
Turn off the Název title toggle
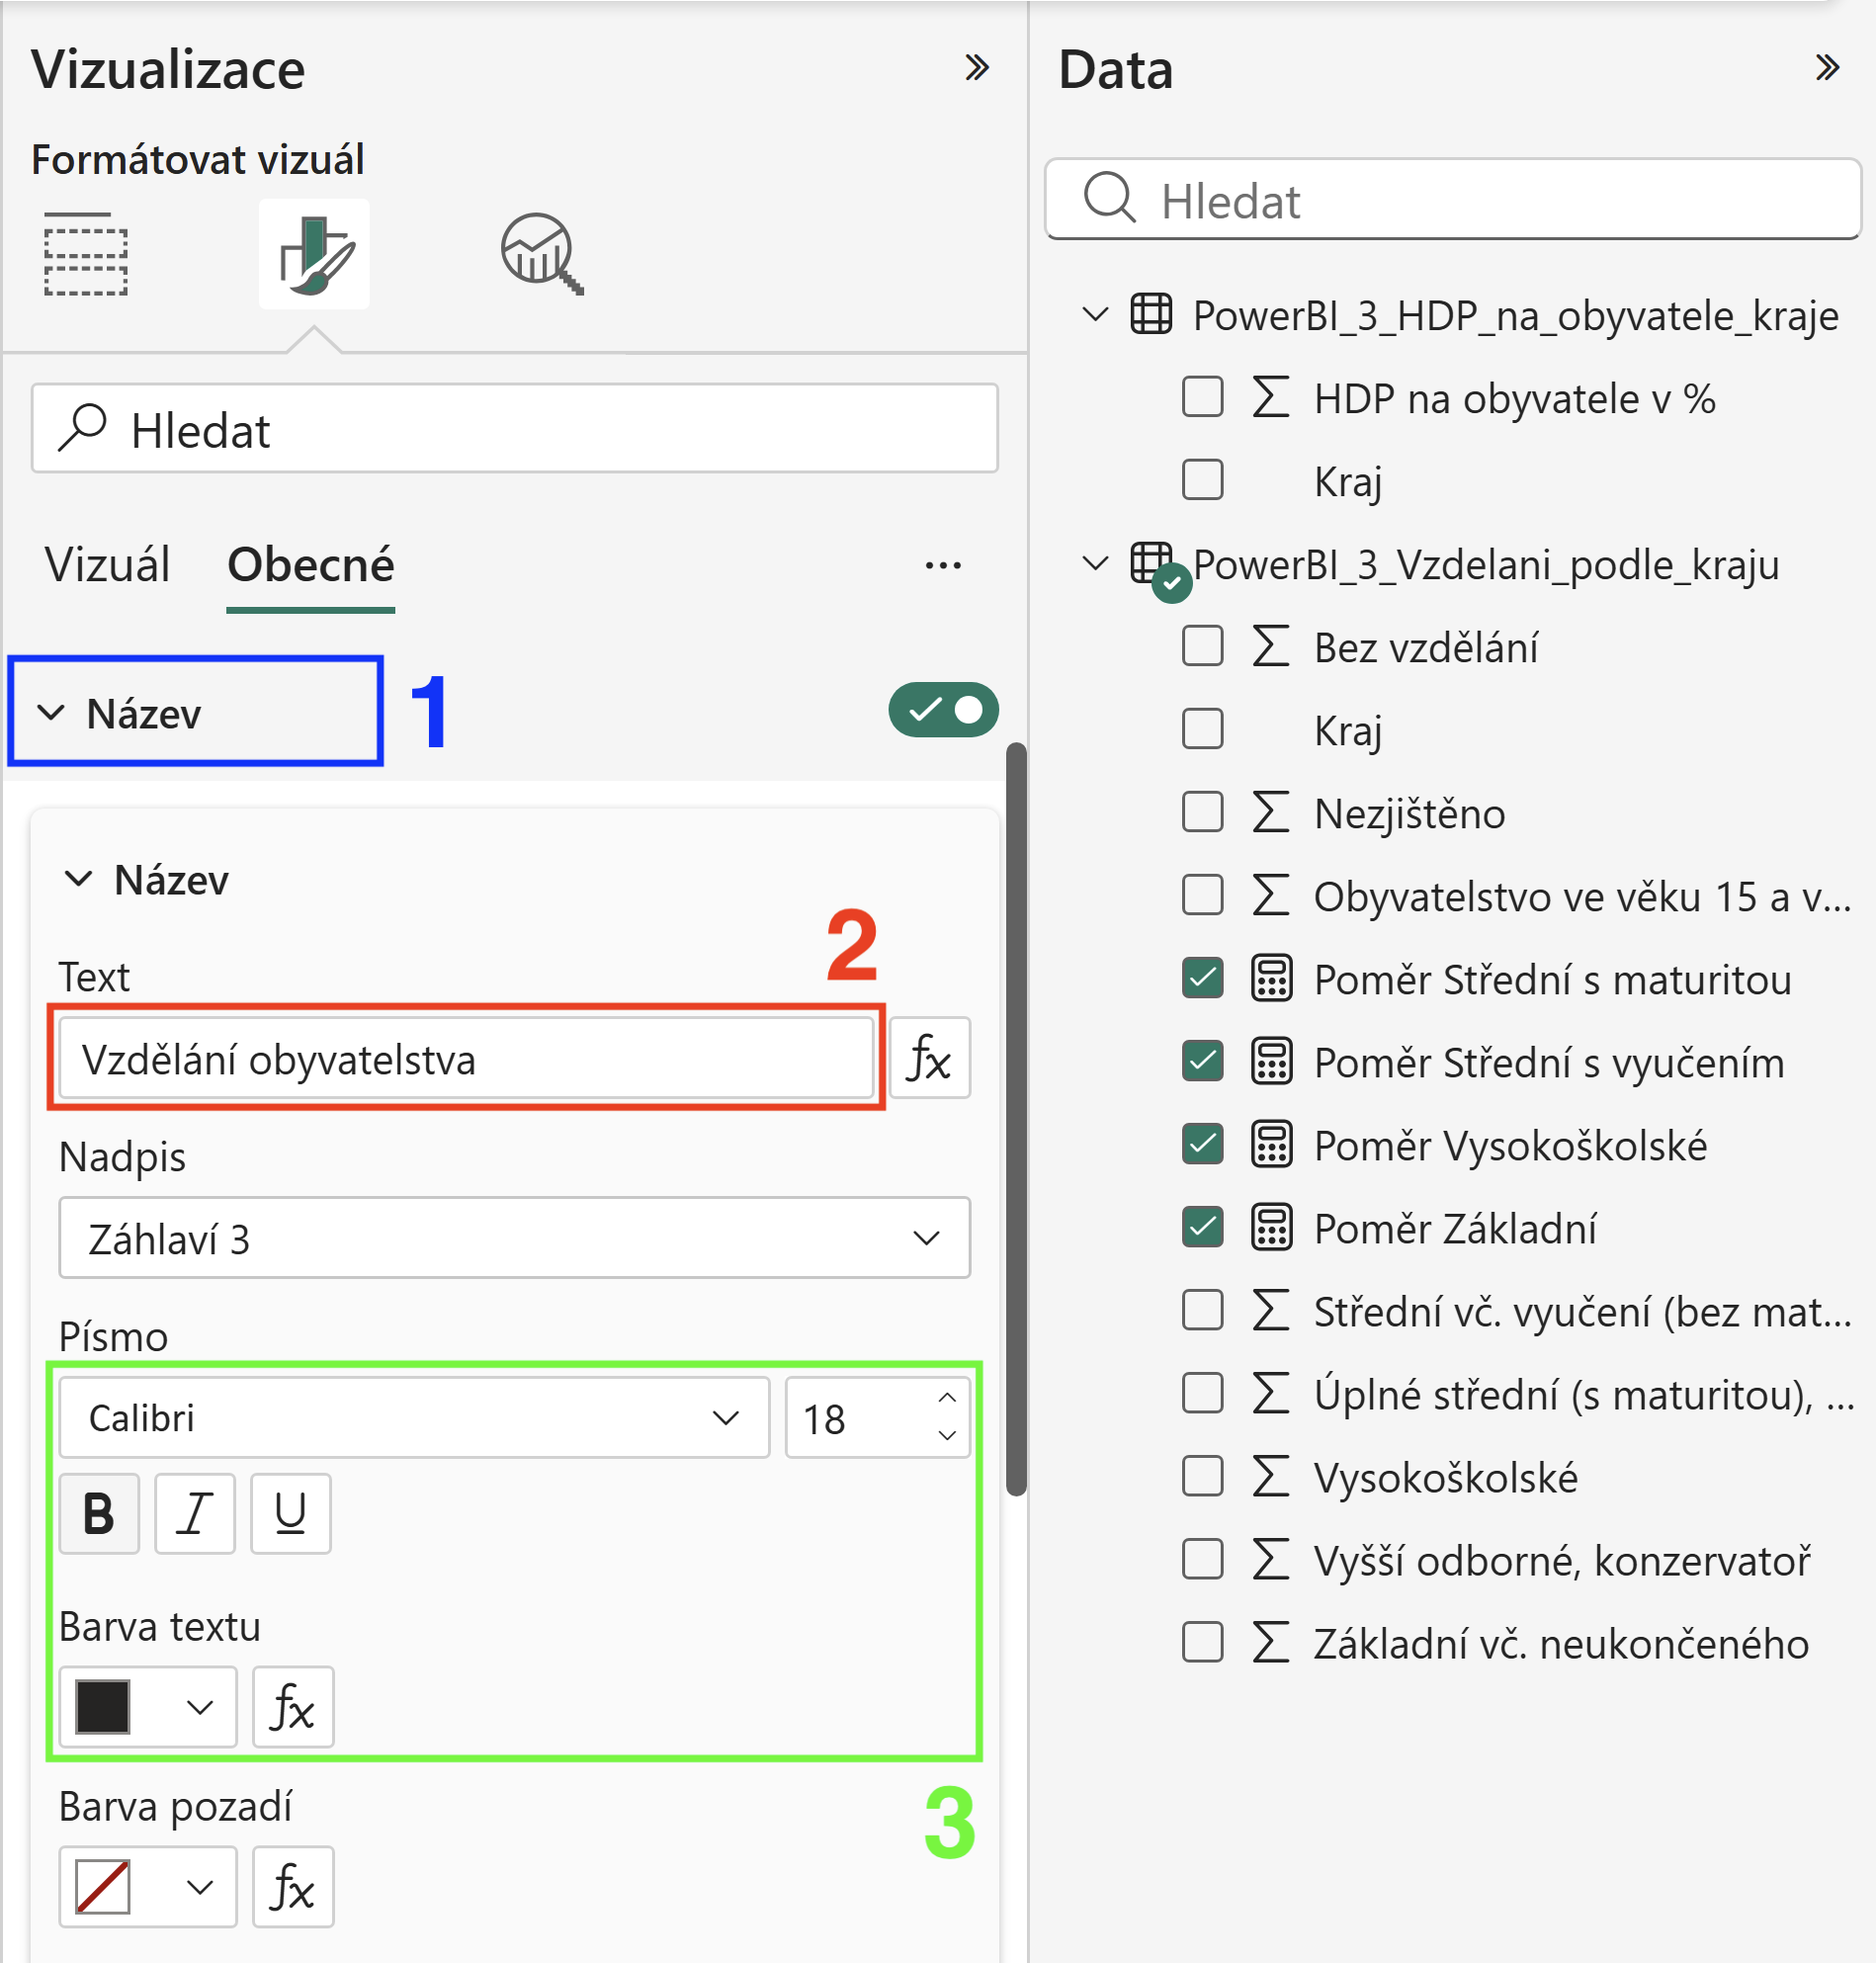943,710
